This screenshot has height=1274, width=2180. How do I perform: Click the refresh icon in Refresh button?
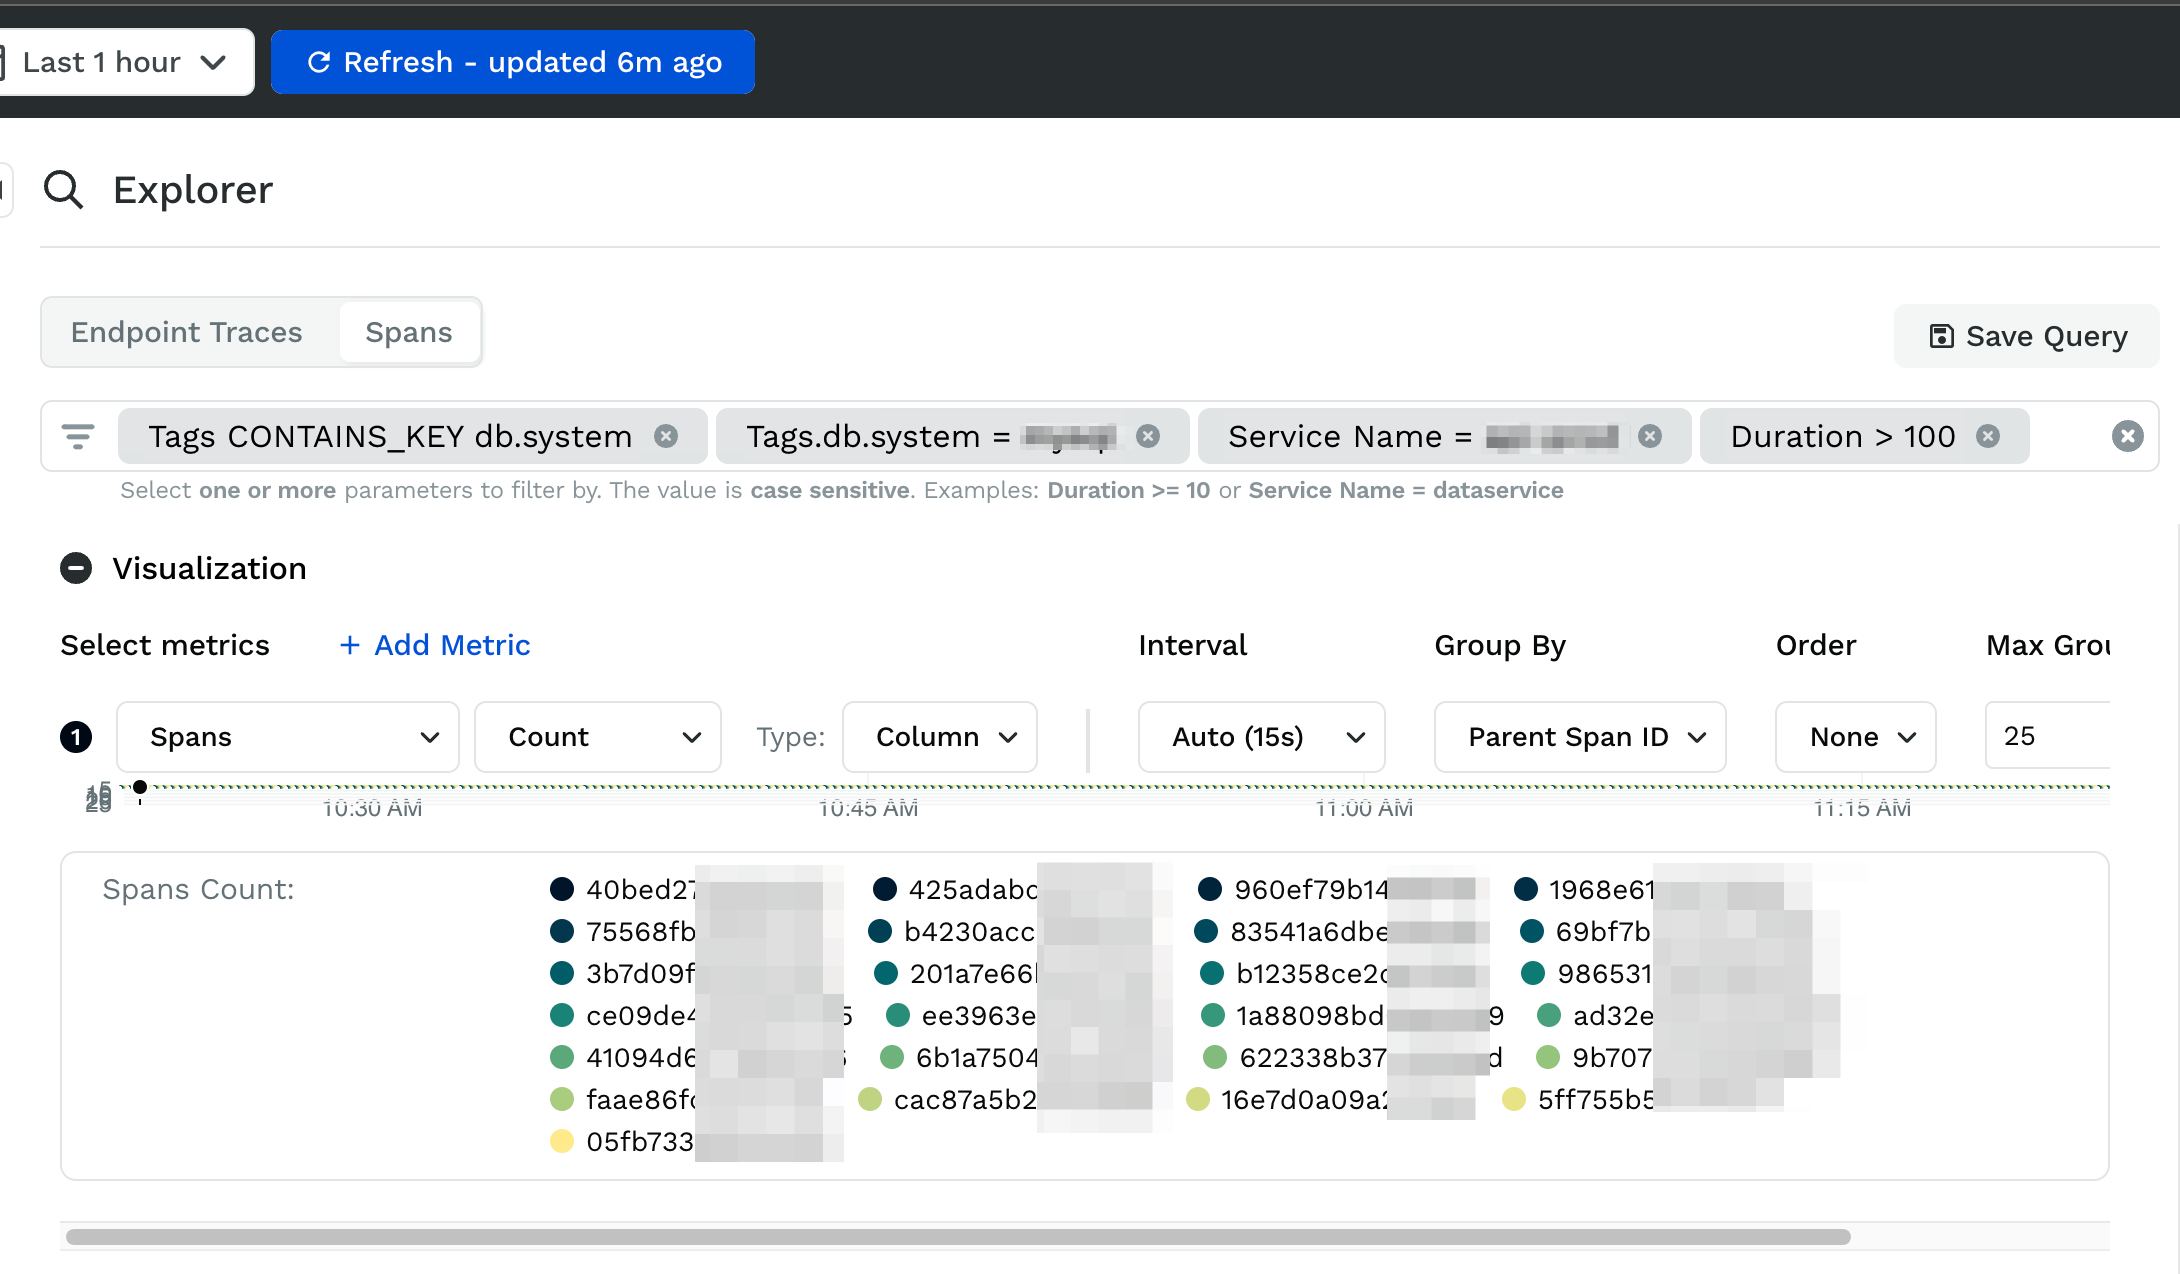(318, 61)
